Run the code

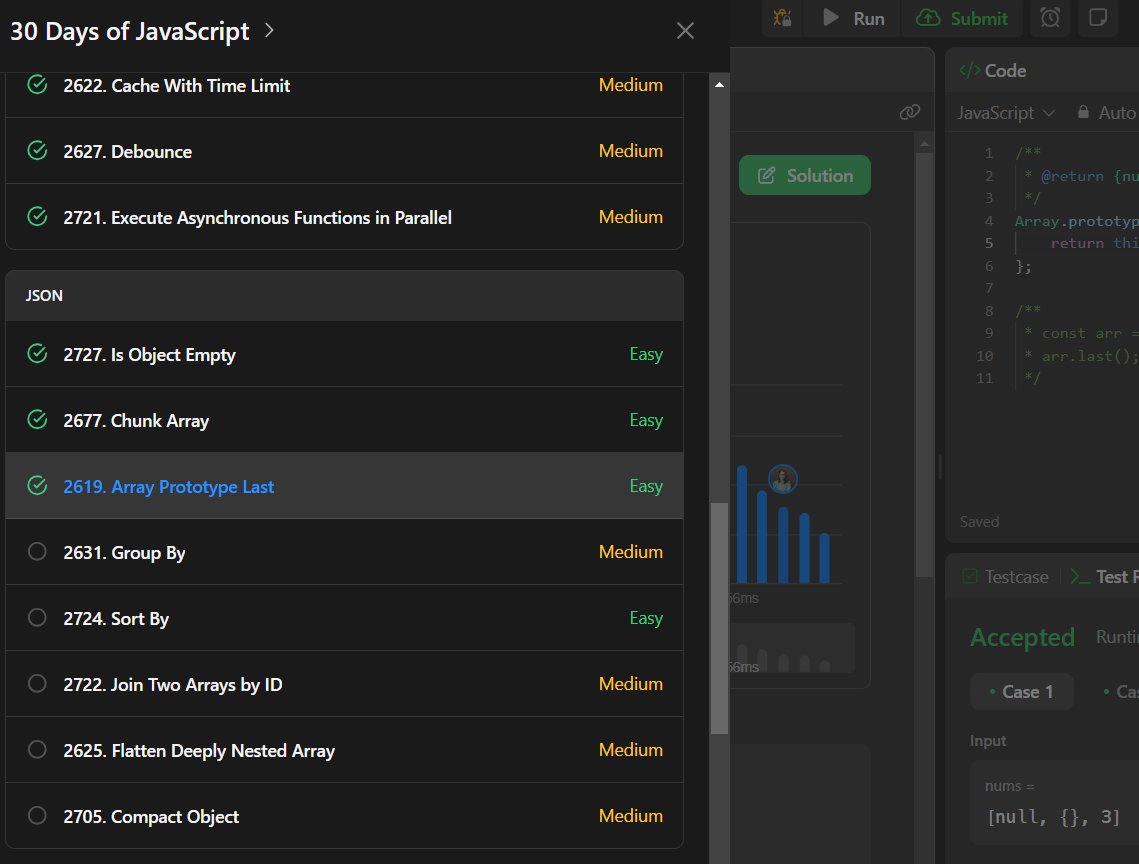pos(854,18)
